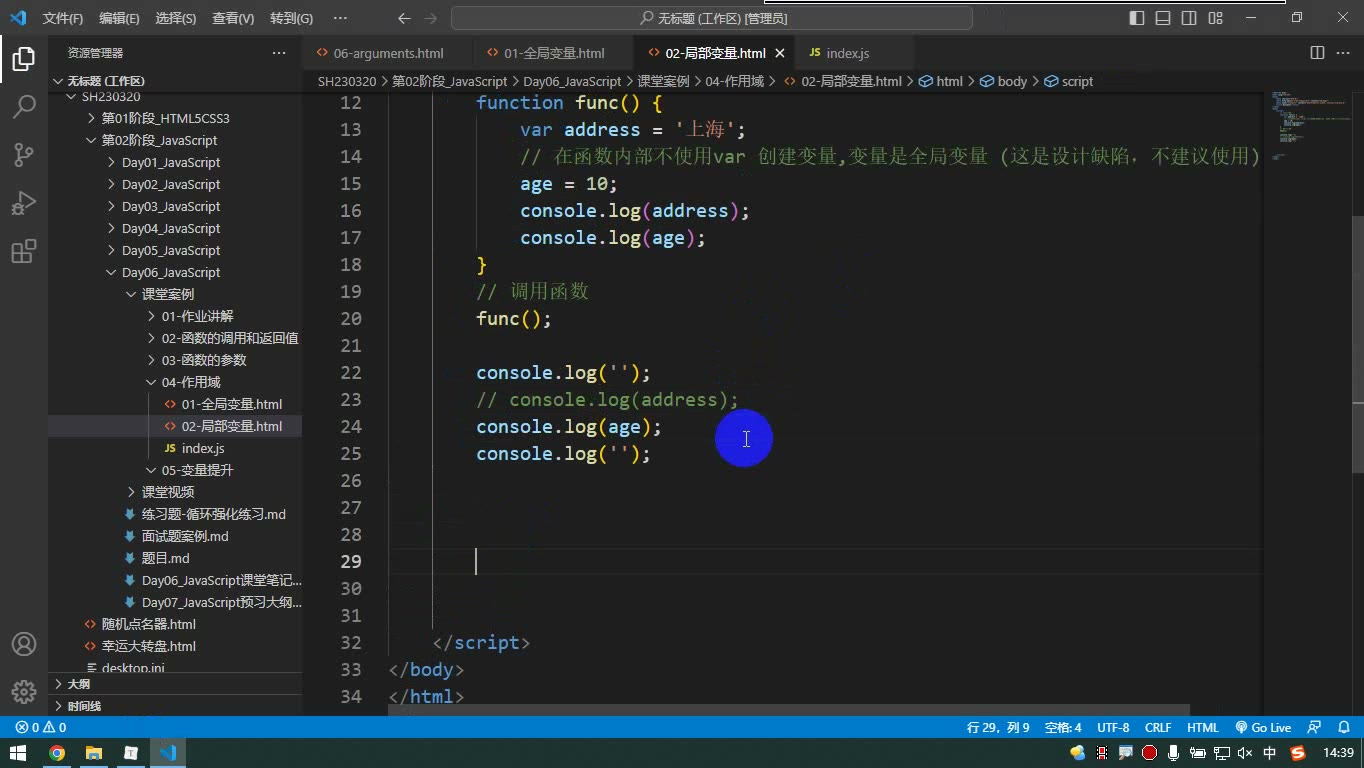1364x768 pixels.
Task: Expand the Day01_JavaScript folder
Action: coord(175,162)
